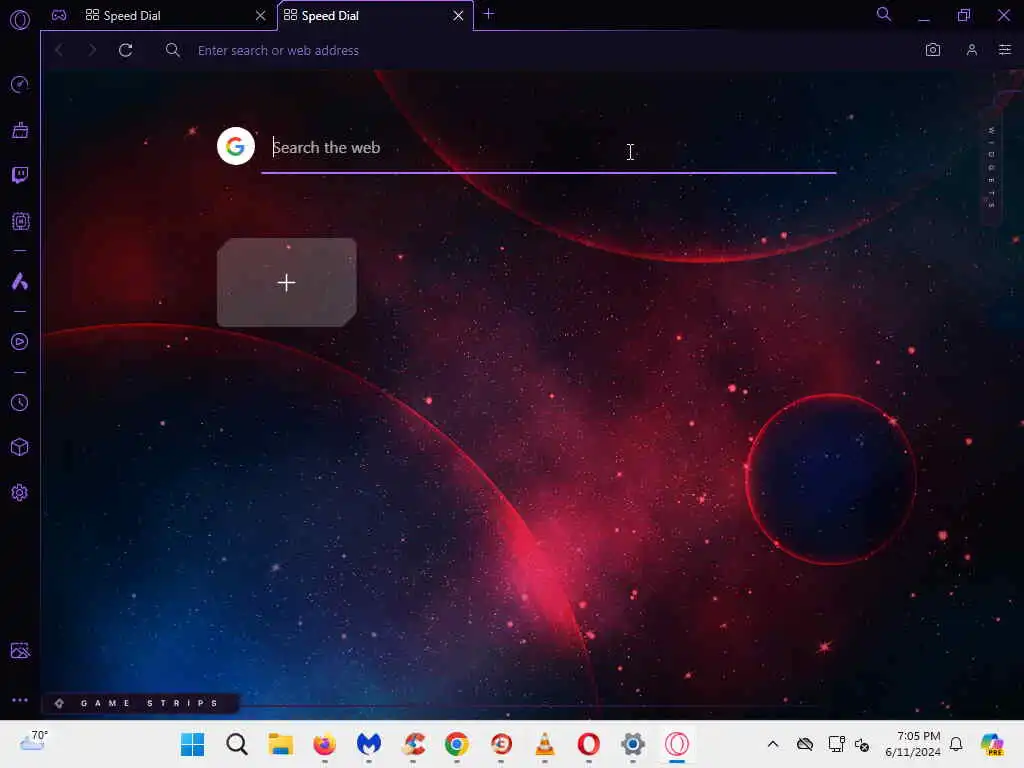Launch Google Chrome from taskbar
The height and width of the screenshot is (768, 1024).
pos(456,744)
